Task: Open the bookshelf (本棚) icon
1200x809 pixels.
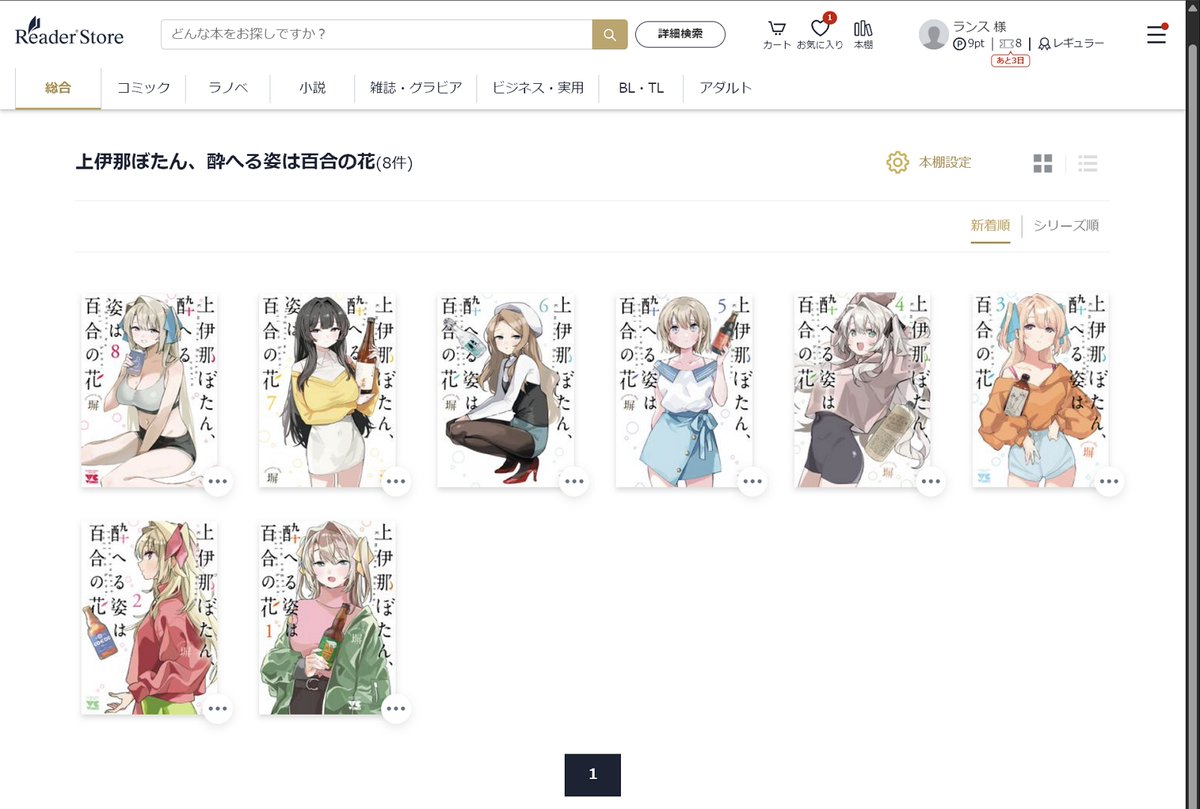Action: coord(863,34)
